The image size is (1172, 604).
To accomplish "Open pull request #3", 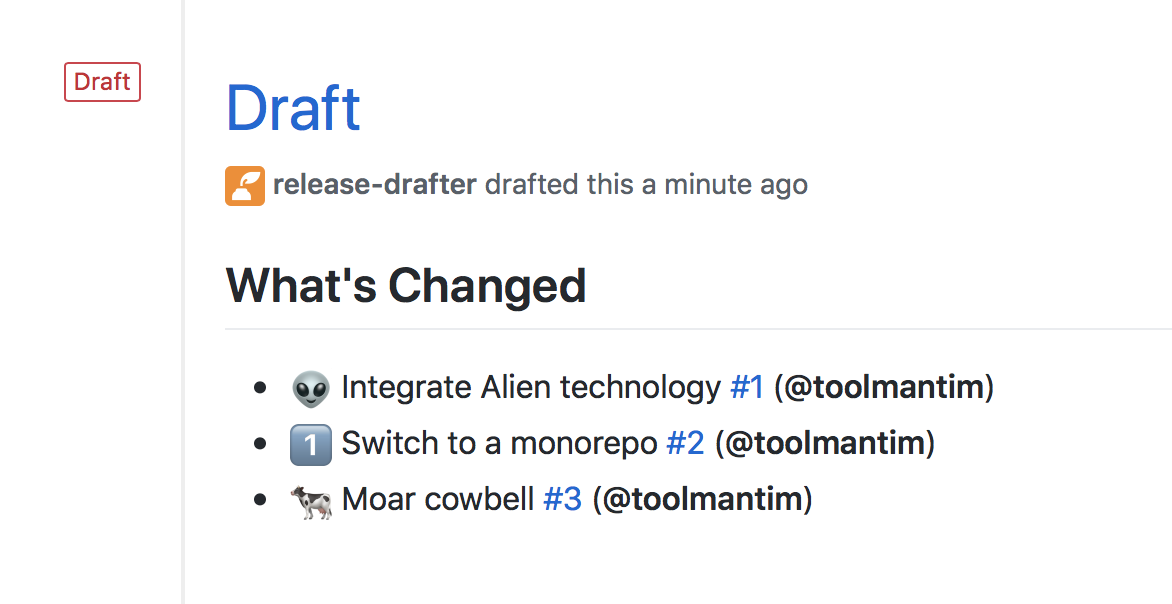I will [x=562, y=499].
